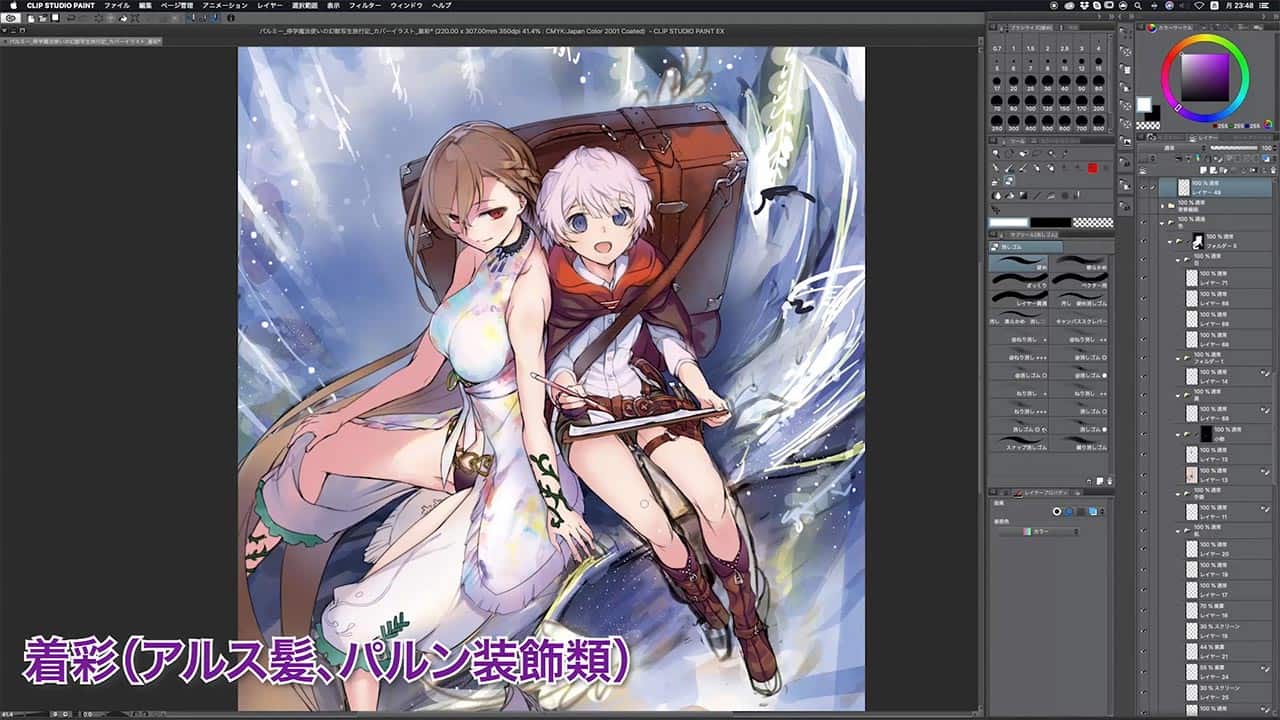Pick the レイヤー貫通 eraser sub tool
This screenshot has width=1280, height=720.
pos(1018,298)
